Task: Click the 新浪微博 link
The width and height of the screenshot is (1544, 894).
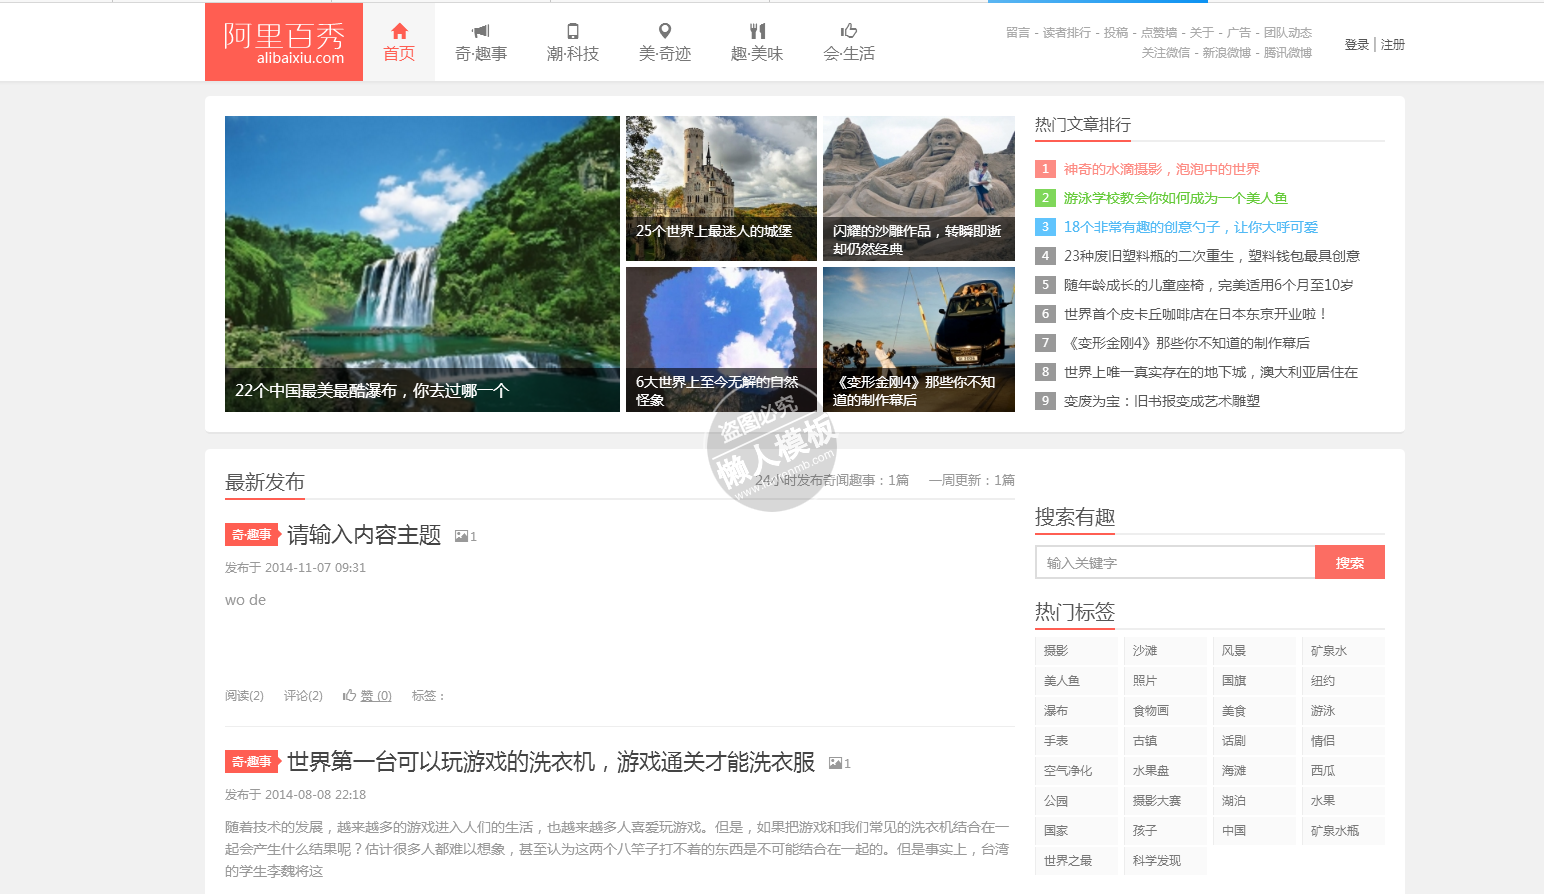Action: click(1227, 53)
